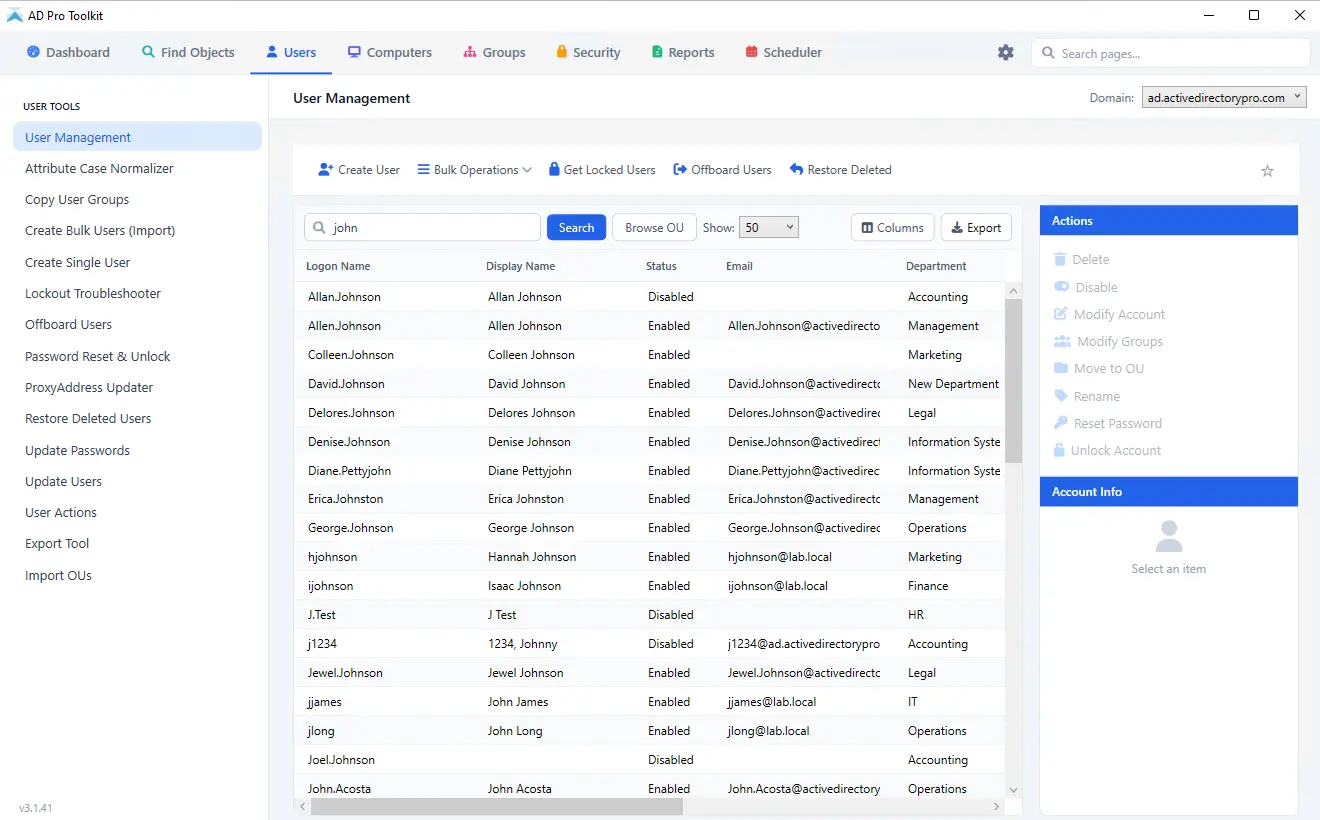1320x820 pixels.
Task: Open the Dashboard tab
Action: point(68,52)
